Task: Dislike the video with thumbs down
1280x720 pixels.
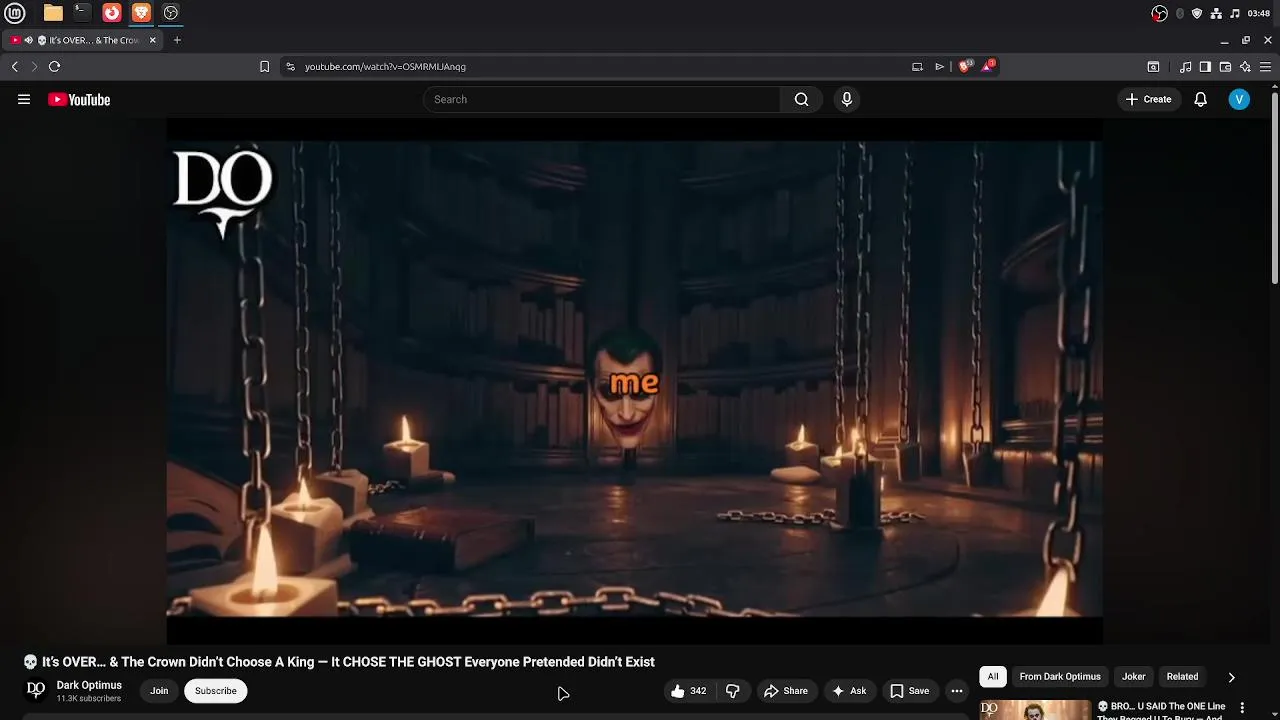Action: click(732, 691)
